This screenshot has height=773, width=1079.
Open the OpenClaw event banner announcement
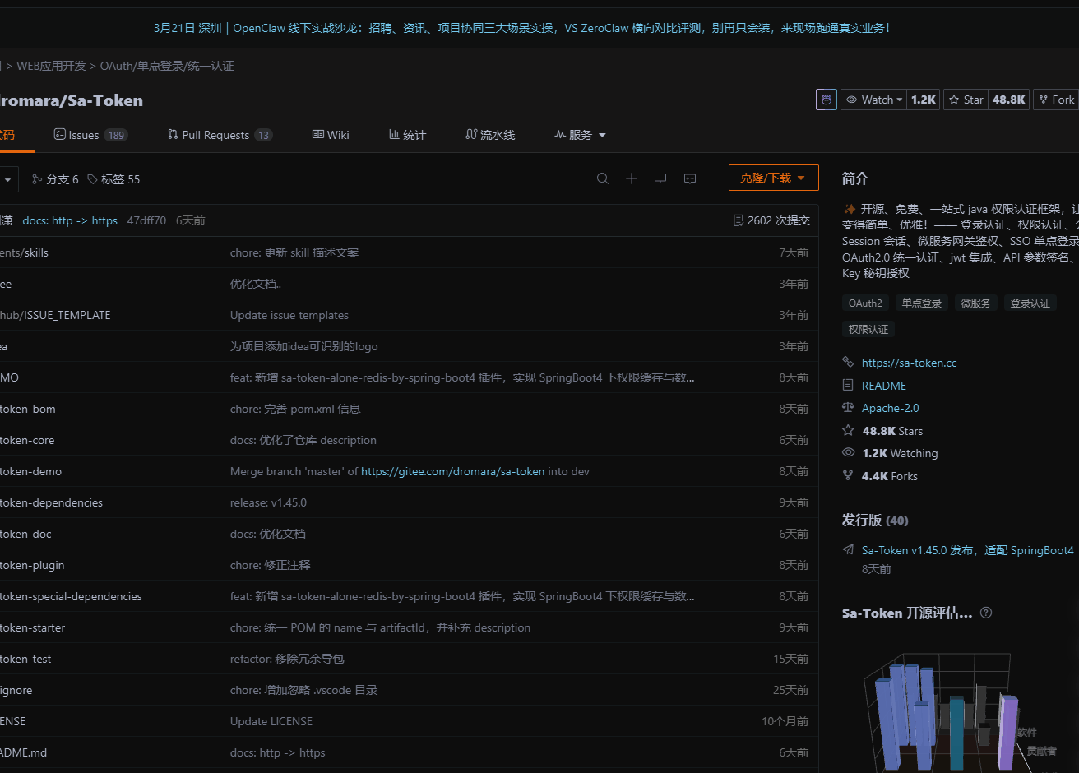click(x=521, y=28)
